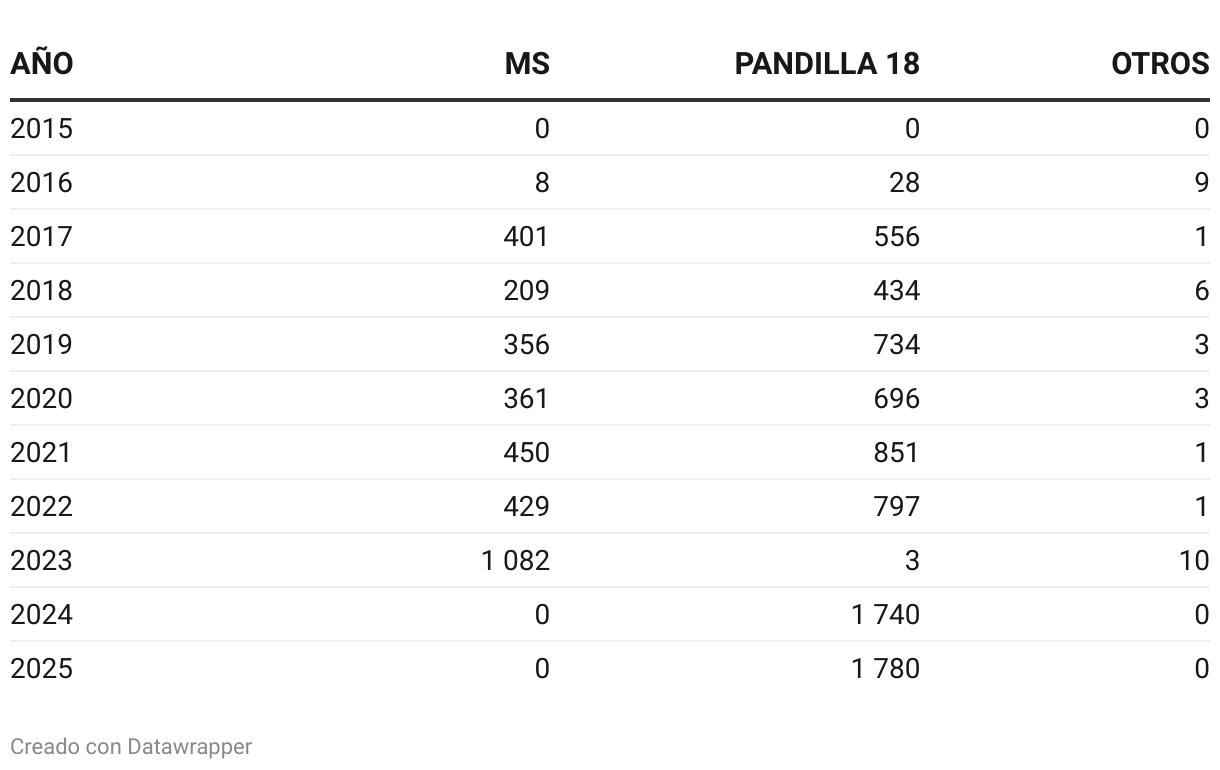This screenshot has height=770, width=1220.
Task: Click the MS value 1 082 for 2023
Action: click(515, 561)
